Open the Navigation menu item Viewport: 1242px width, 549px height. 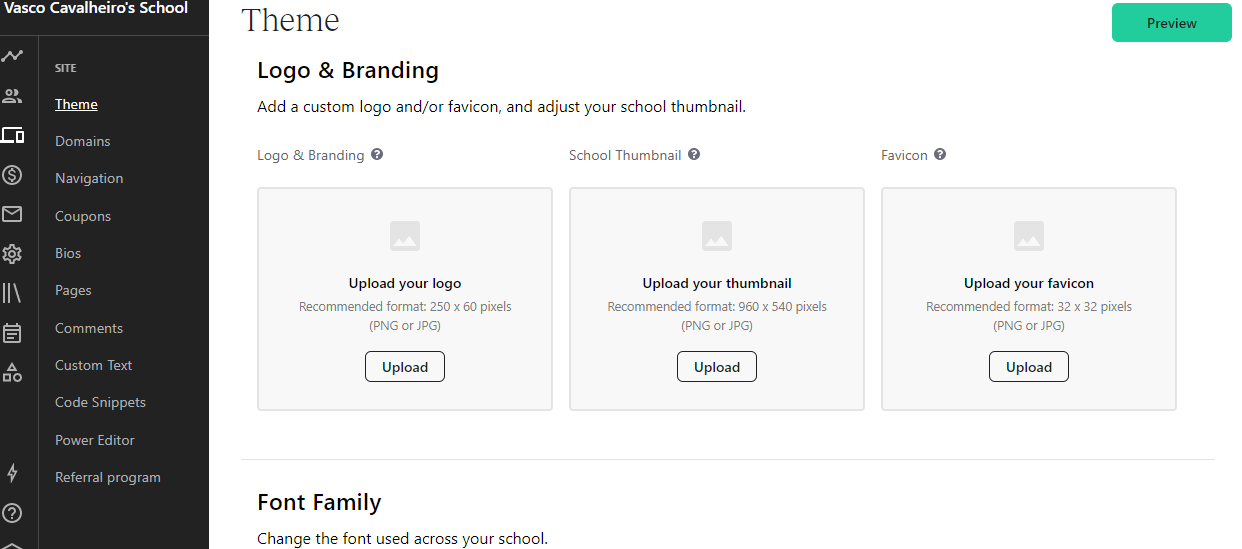click(x=89, y=178)
